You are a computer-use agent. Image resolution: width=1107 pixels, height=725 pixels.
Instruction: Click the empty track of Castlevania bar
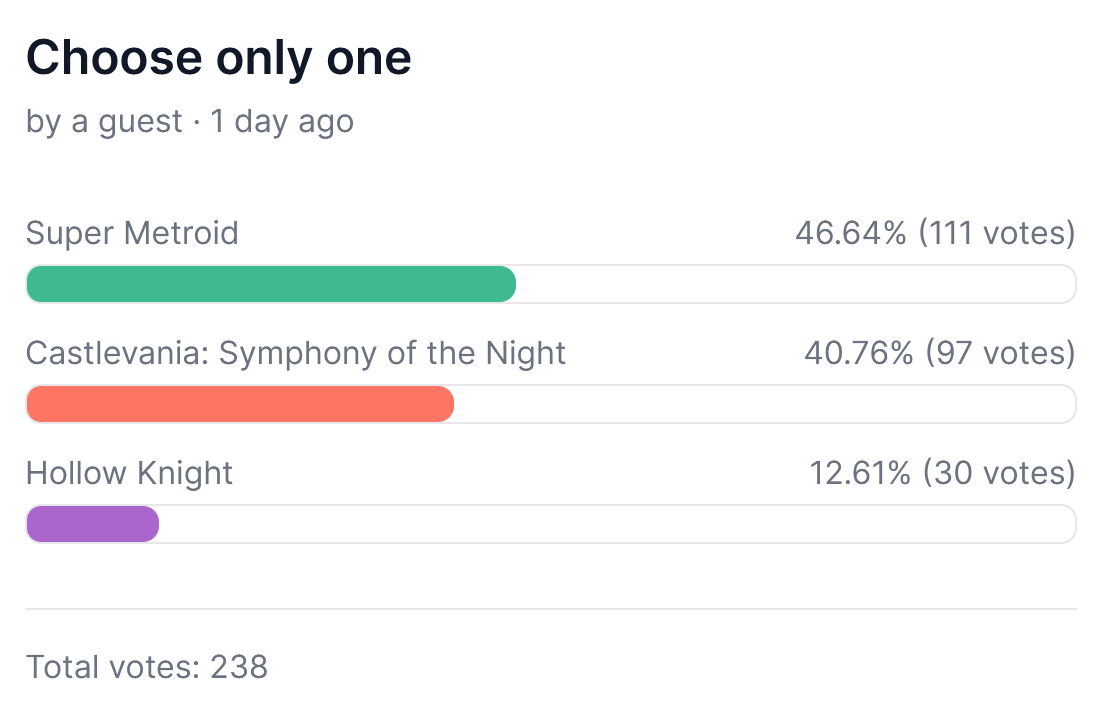coord(765,404)
